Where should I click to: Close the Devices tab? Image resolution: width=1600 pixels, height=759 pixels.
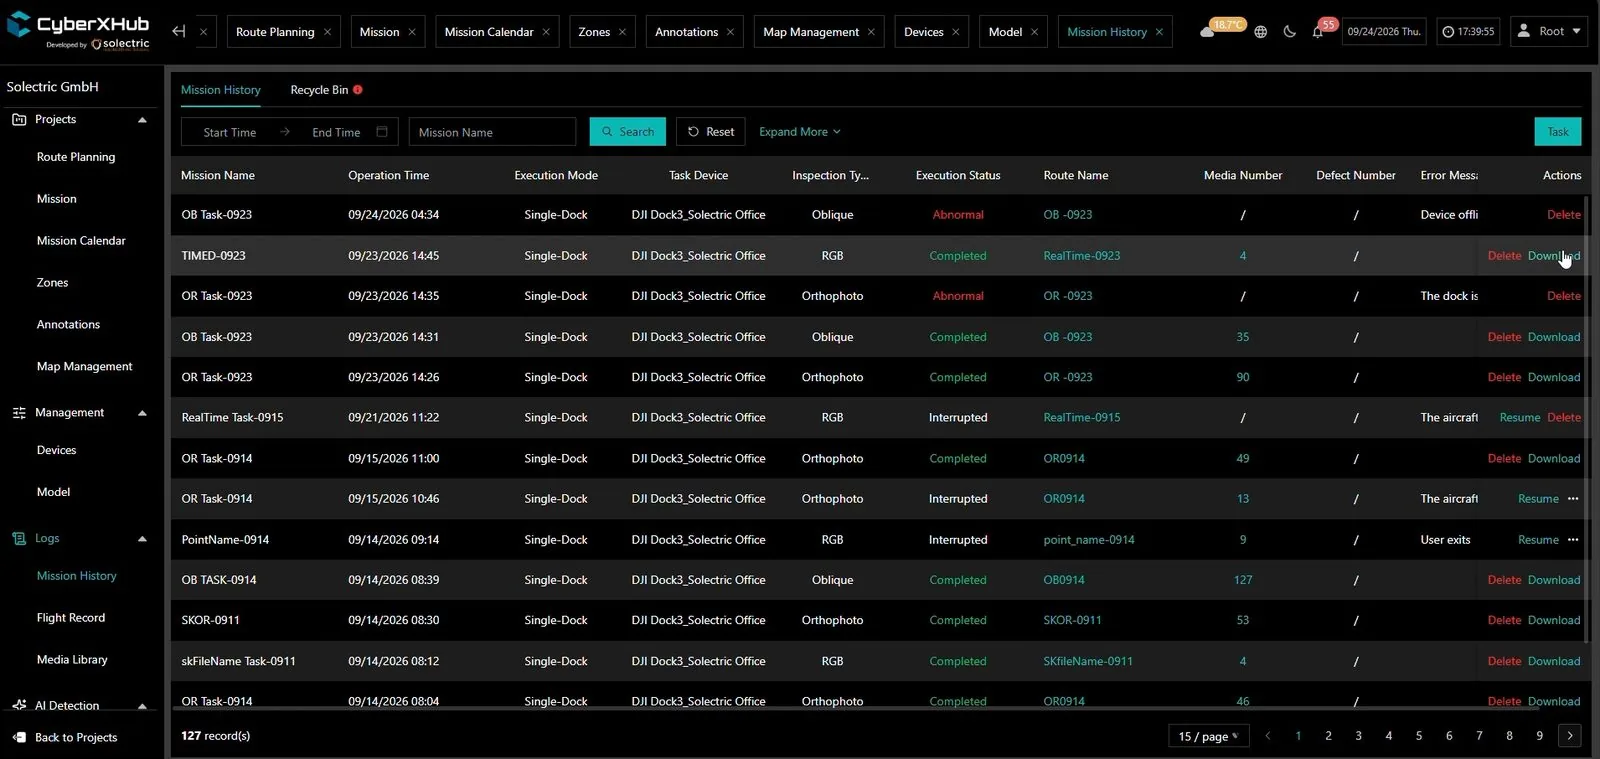(x=956, y=32)
